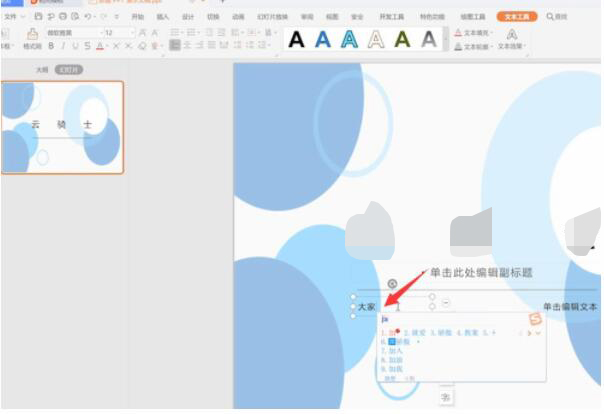Open the 文本轮廓 dropdown
This screenshot has height=414, width=604.
pyautogui.click(x=474, y=47)
